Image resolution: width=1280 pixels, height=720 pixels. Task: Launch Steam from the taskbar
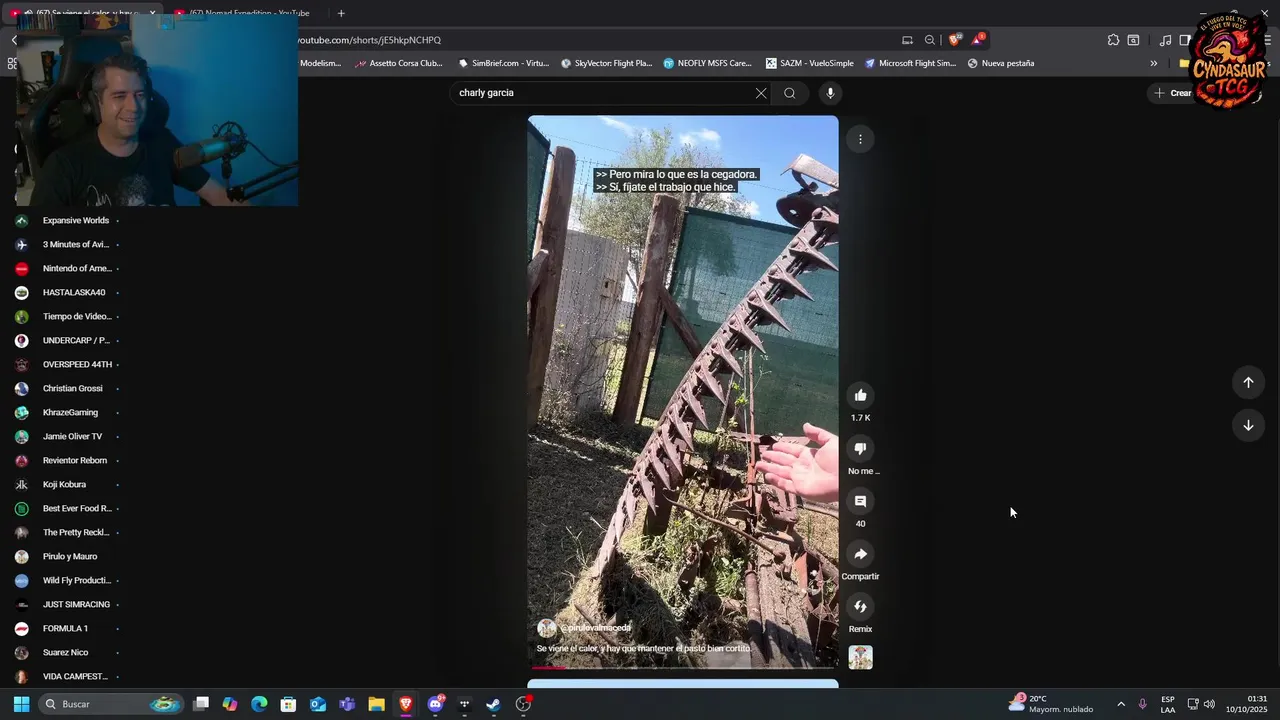point(493,704)
